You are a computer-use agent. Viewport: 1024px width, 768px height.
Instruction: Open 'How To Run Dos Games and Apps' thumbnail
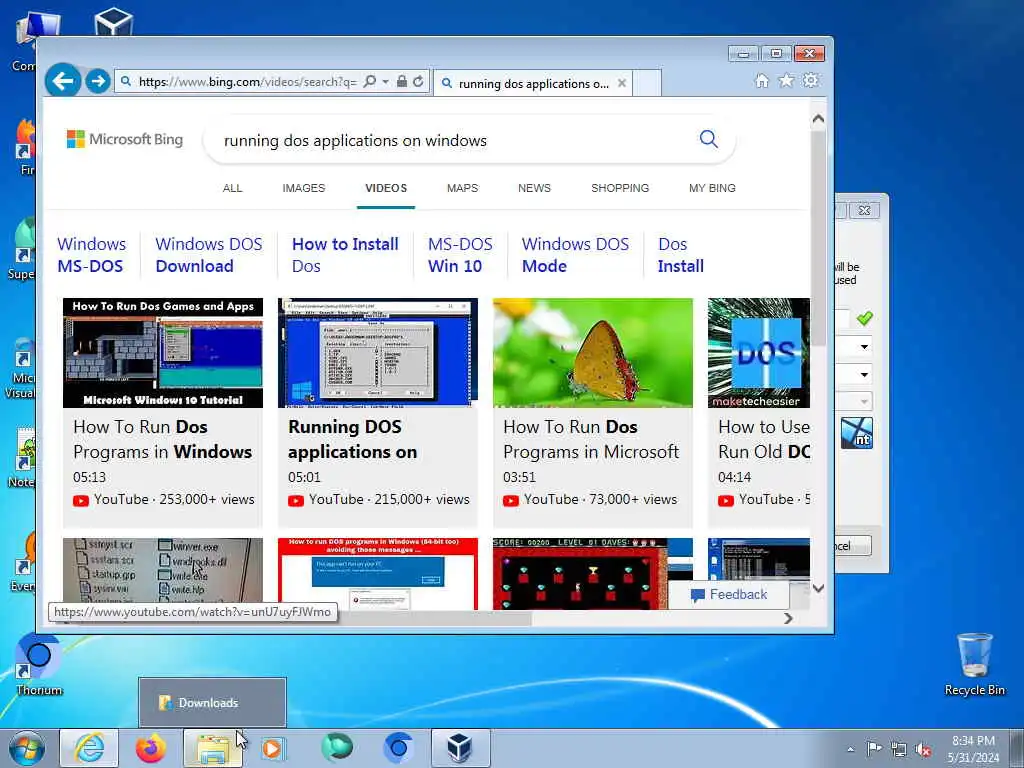click(163, 353)
